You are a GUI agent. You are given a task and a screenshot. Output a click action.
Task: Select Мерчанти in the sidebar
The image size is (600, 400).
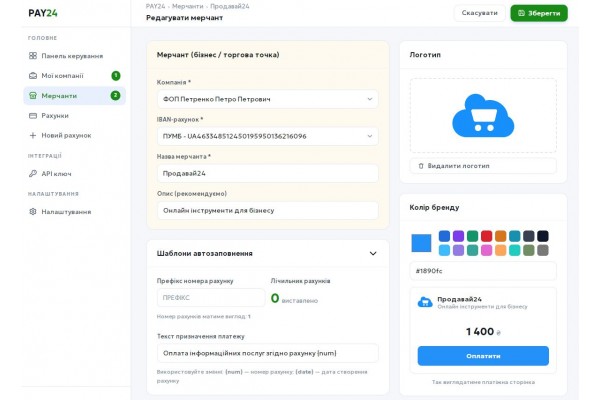[x=75, y=96]
